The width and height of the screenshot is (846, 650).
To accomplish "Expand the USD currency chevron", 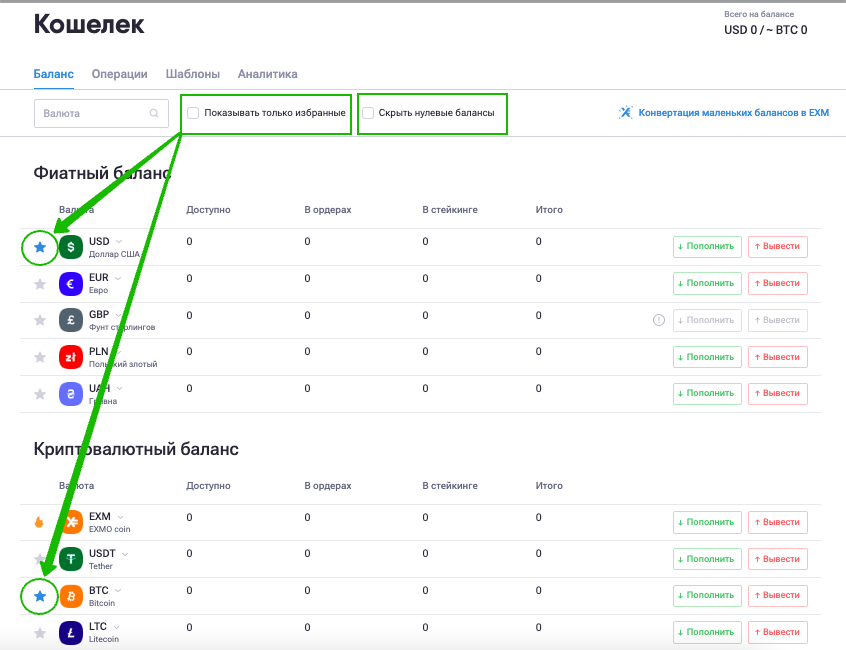I will click(119, 241).
